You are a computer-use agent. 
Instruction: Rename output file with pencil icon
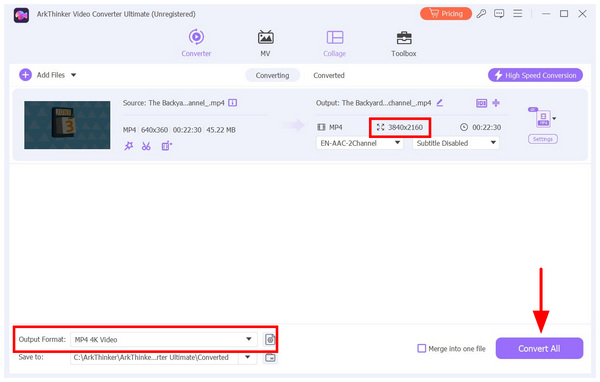440,103
